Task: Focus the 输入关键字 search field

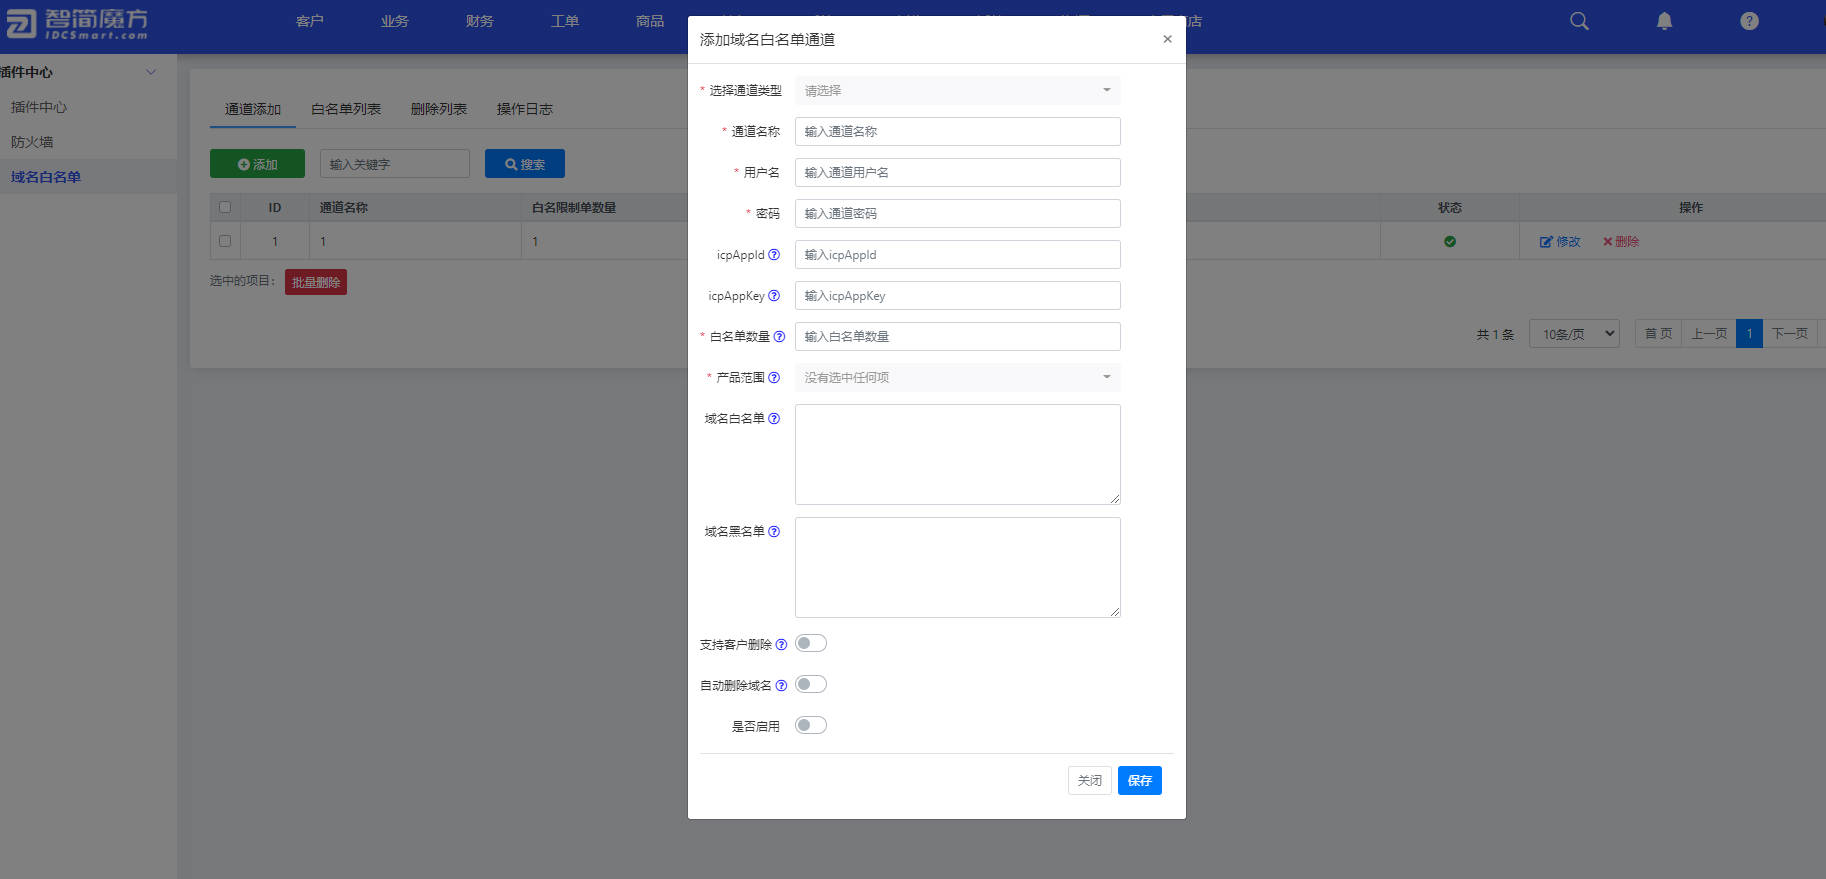Action: (395, 164)
